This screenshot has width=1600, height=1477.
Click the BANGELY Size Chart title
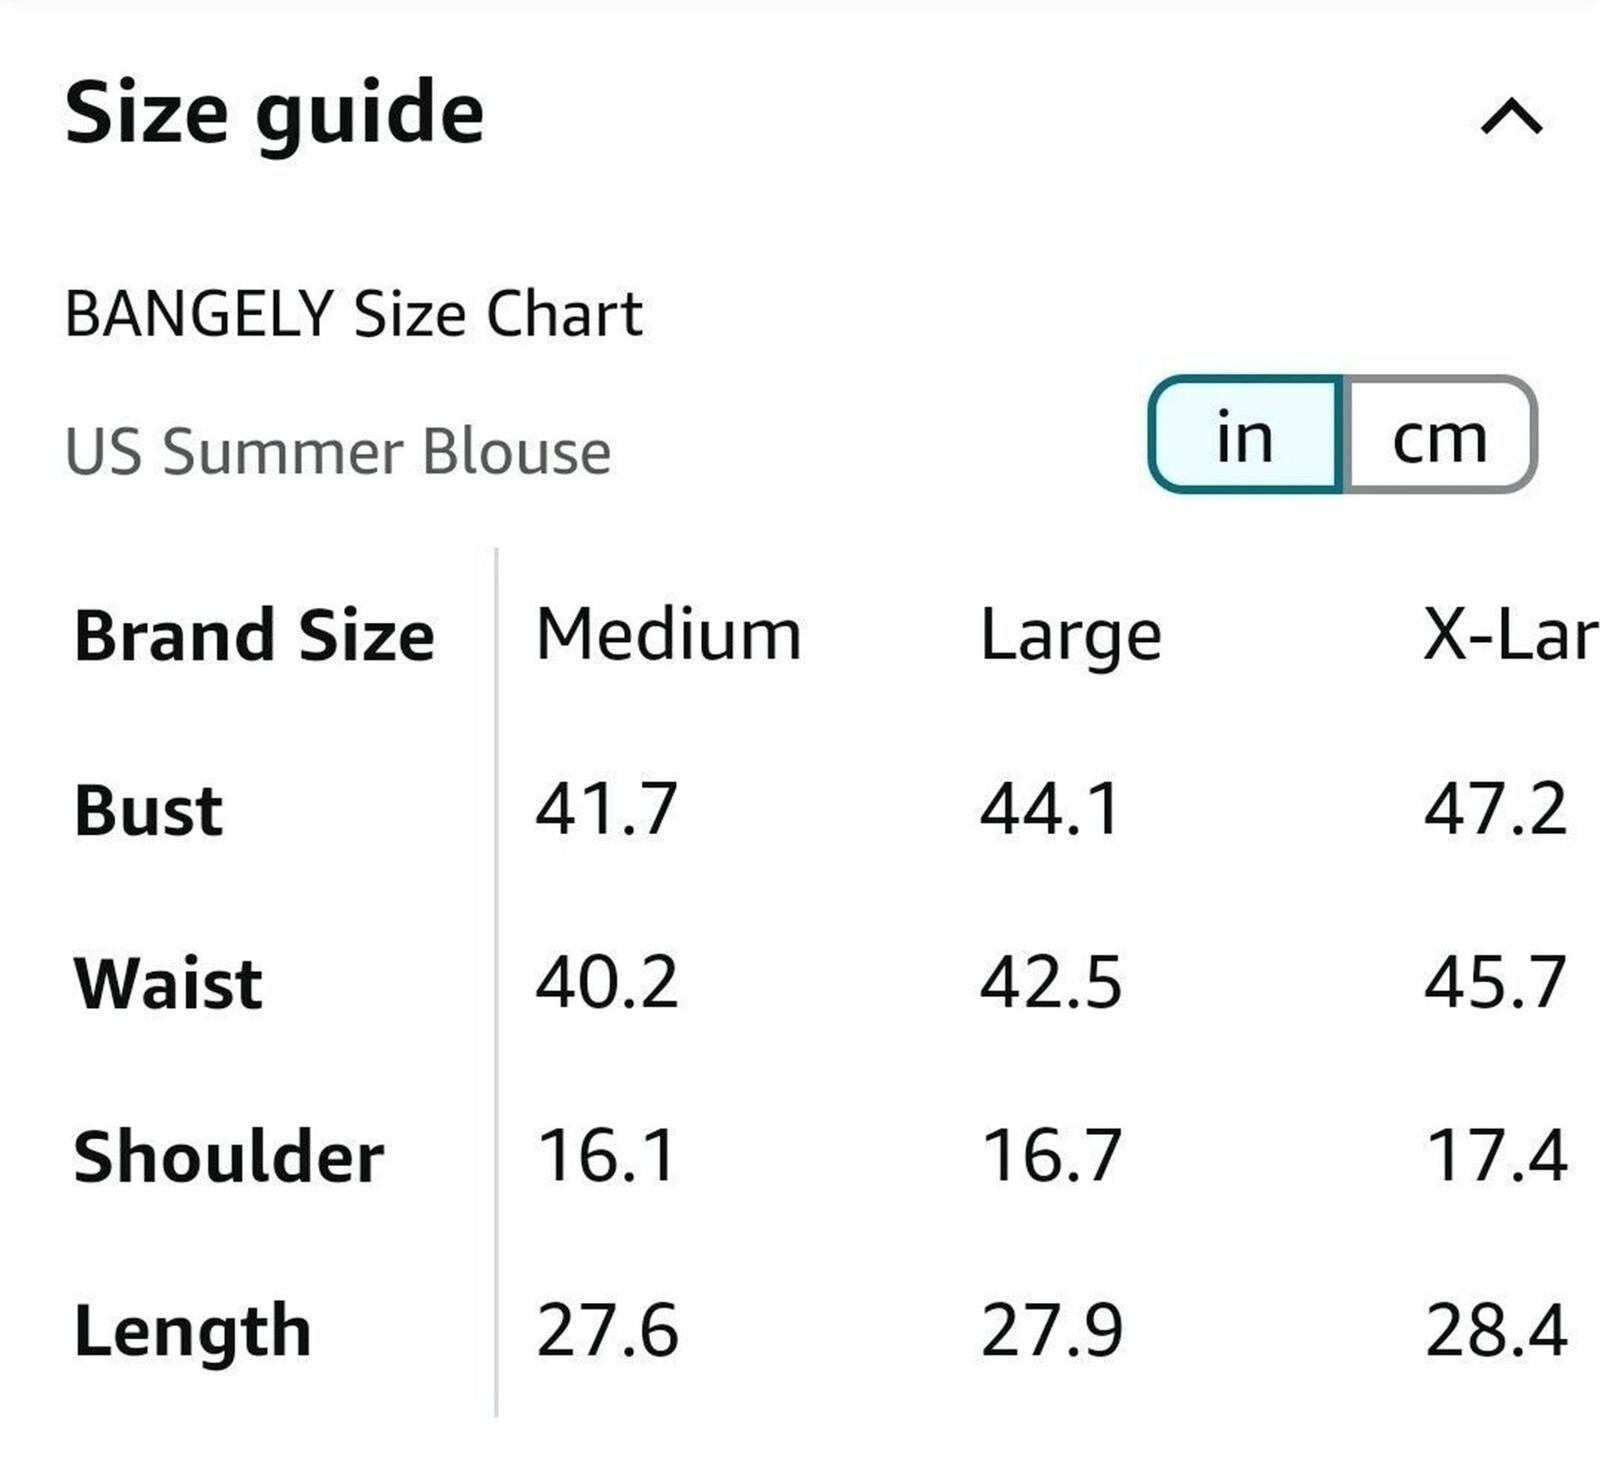pos(353,314)
